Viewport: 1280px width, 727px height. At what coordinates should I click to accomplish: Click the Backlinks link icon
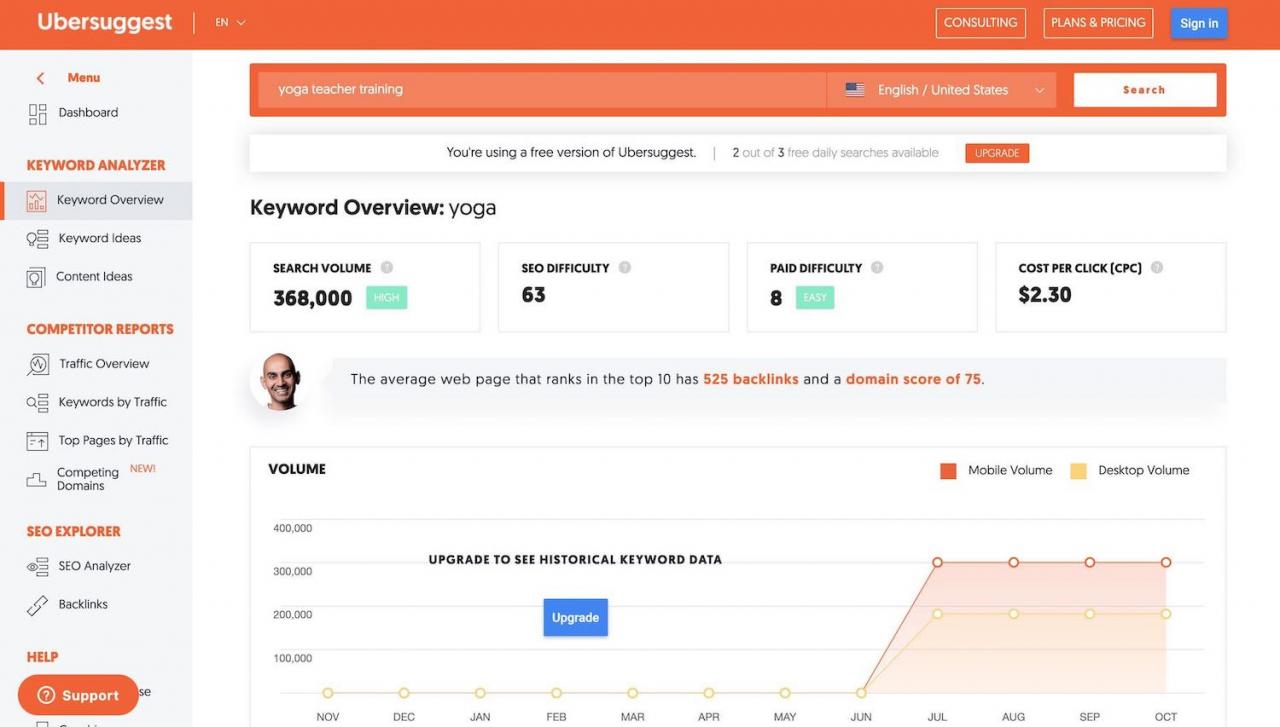[x=37, y=605]
